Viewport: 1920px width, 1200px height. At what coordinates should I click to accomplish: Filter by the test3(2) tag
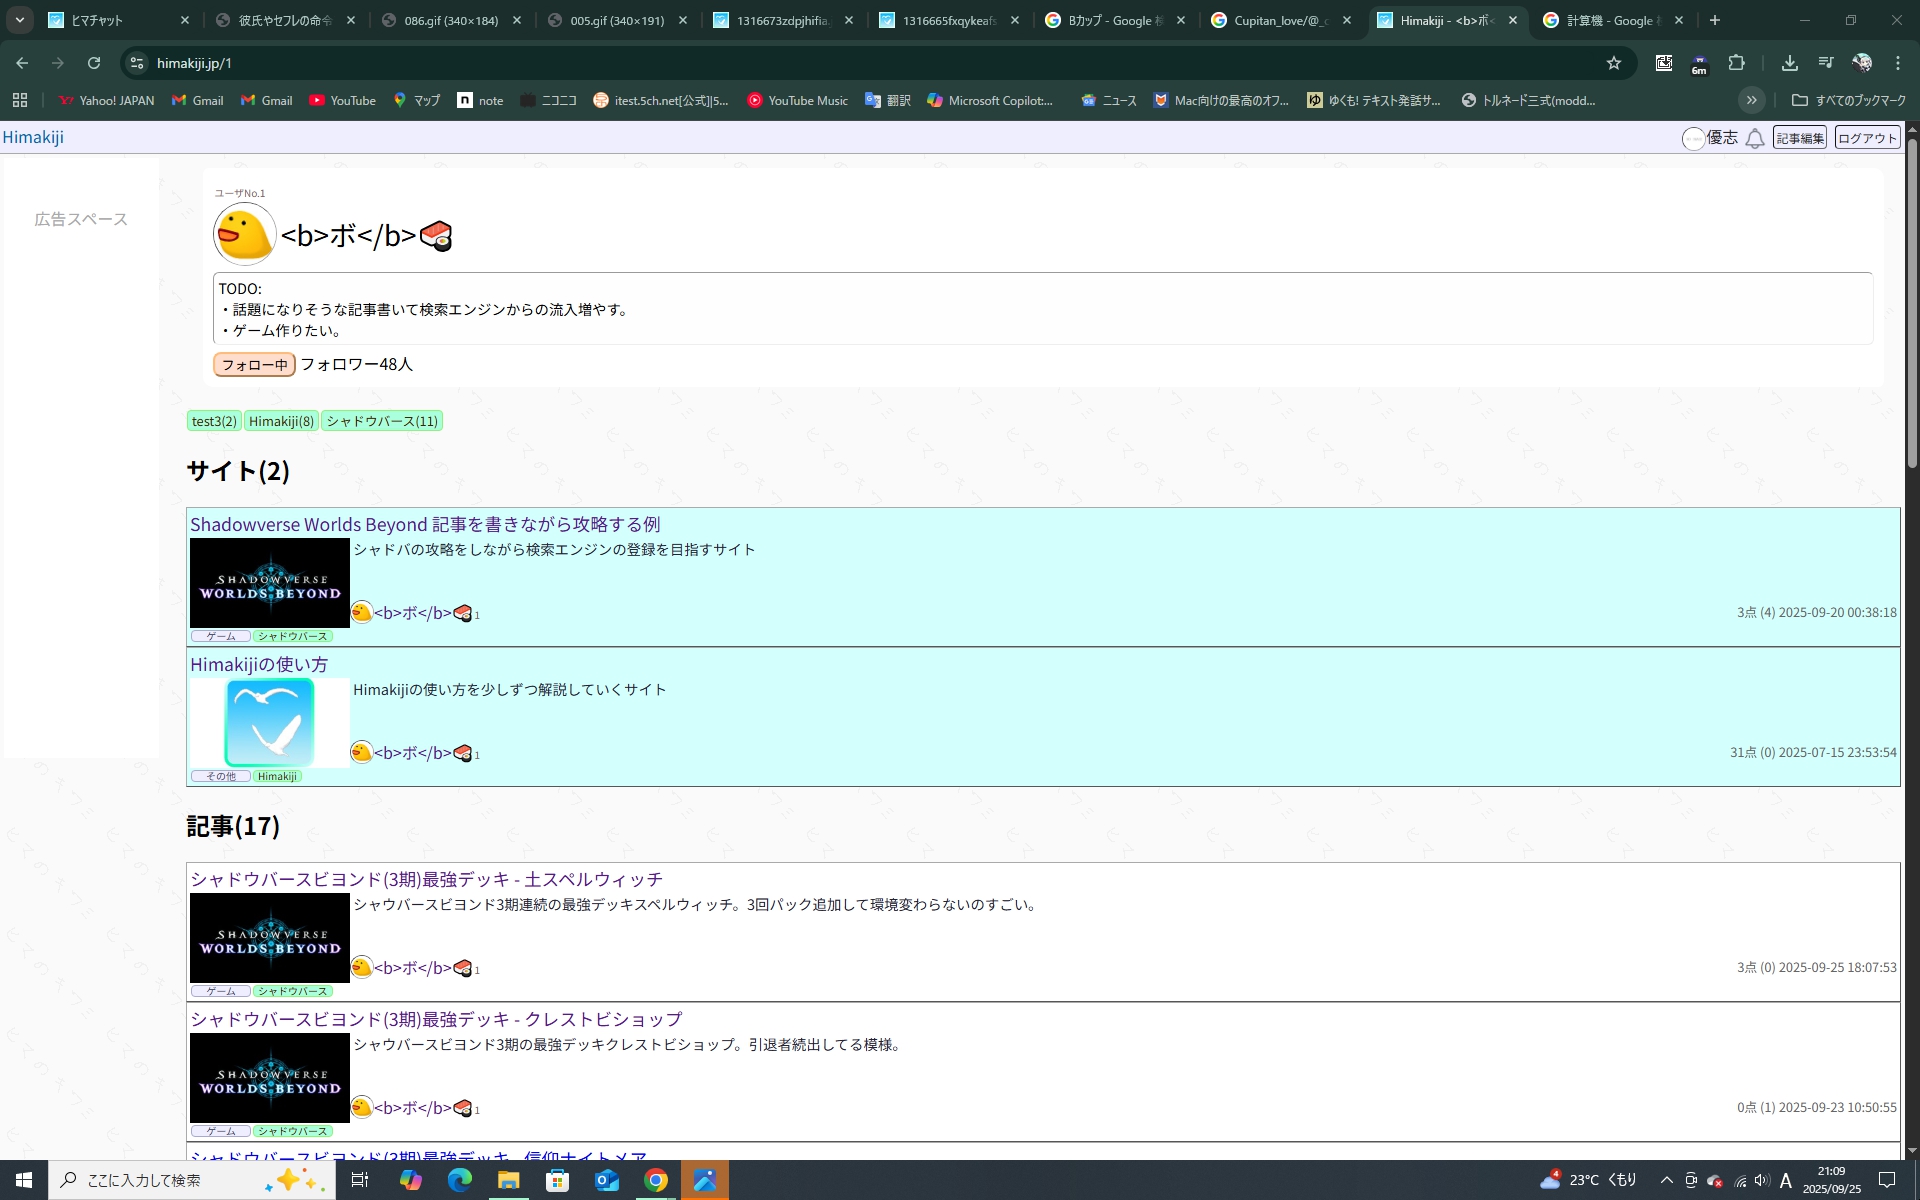214,421
